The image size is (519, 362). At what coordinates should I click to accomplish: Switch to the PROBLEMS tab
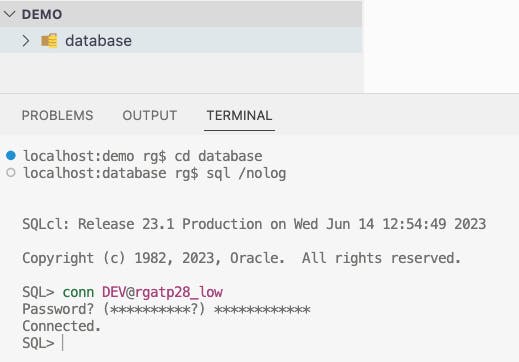(57, 115)
